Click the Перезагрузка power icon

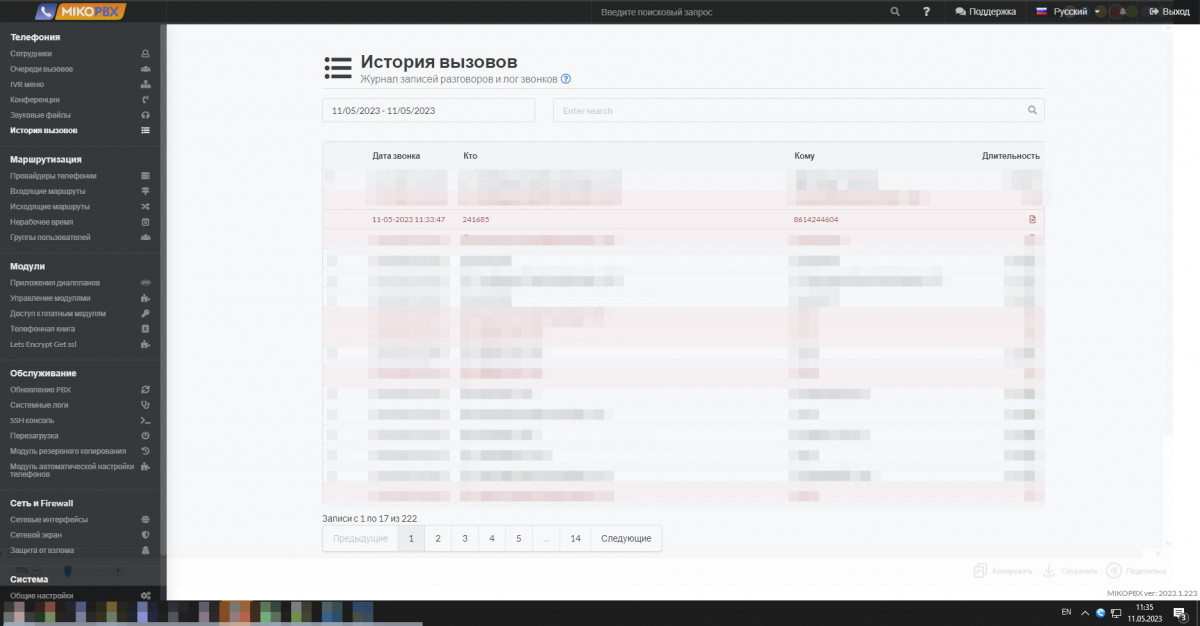[146, 436]
